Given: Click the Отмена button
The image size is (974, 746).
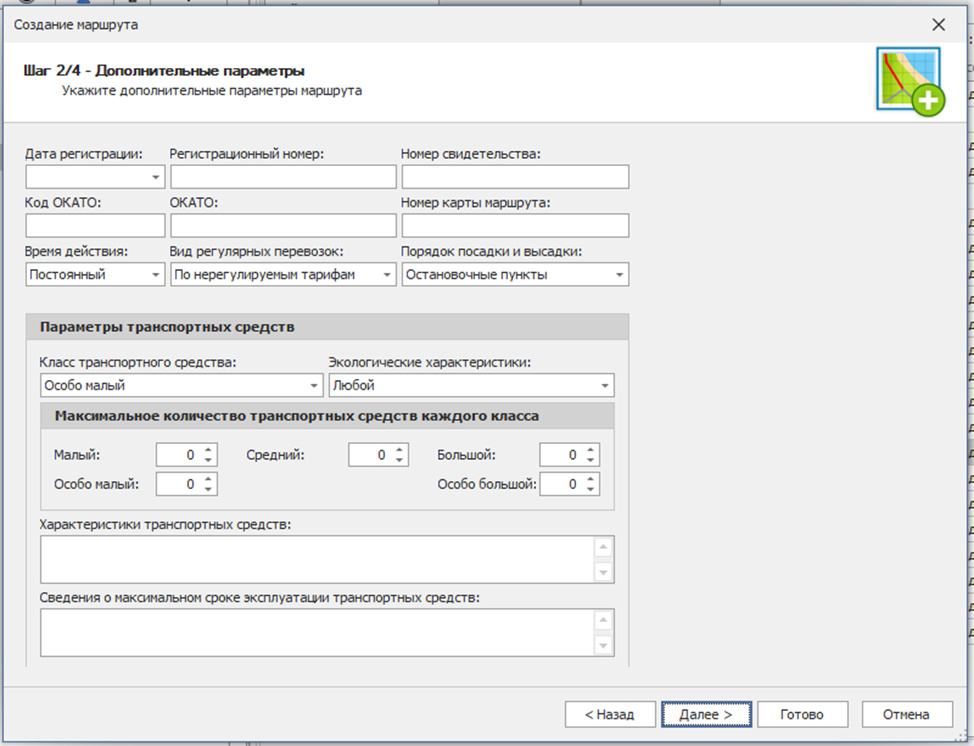Looking at the screenshot, I should [905, 714].
